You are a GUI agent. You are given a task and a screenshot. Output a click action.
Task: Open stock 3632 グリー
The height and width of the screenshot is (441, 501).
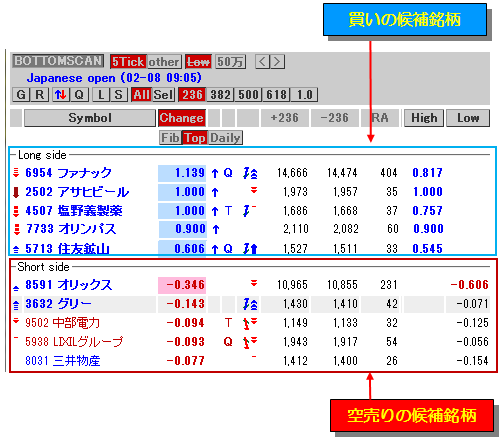58,304
